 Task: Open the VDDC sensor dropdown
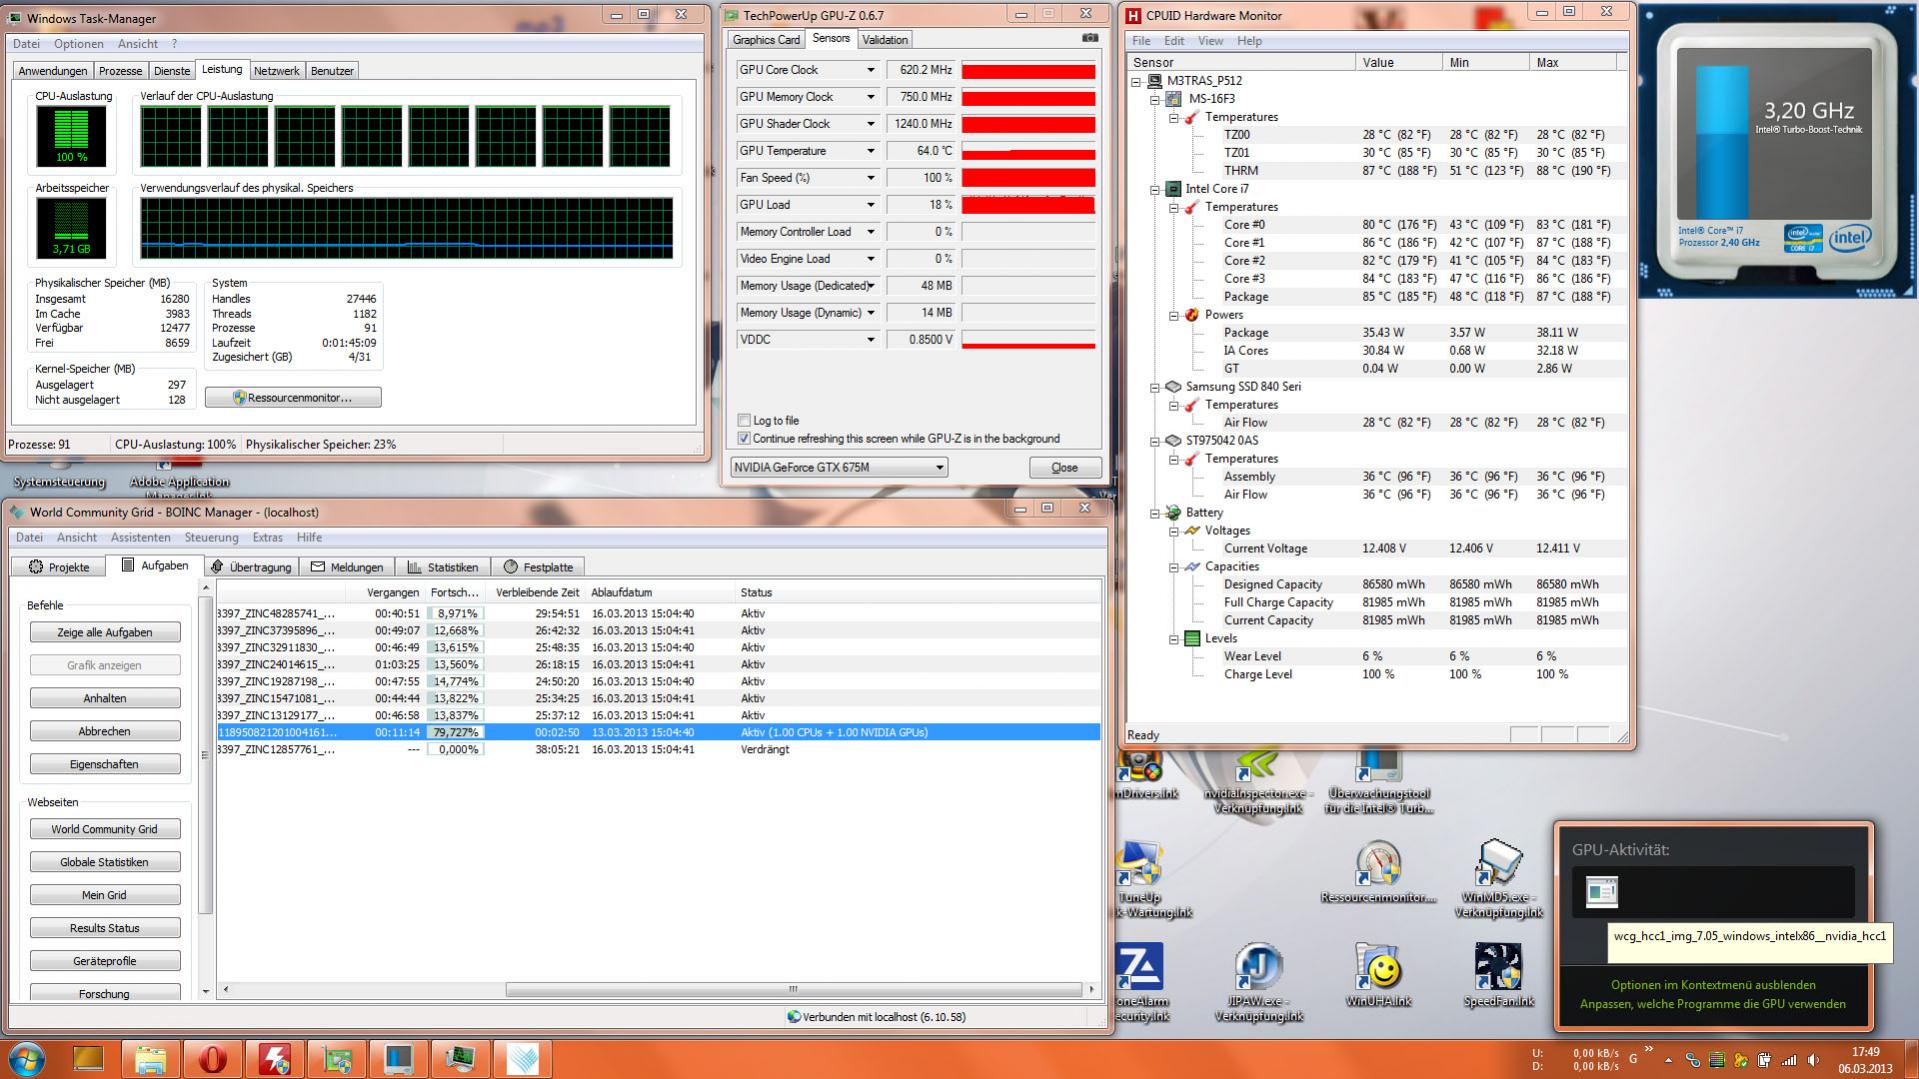(870, 340)
